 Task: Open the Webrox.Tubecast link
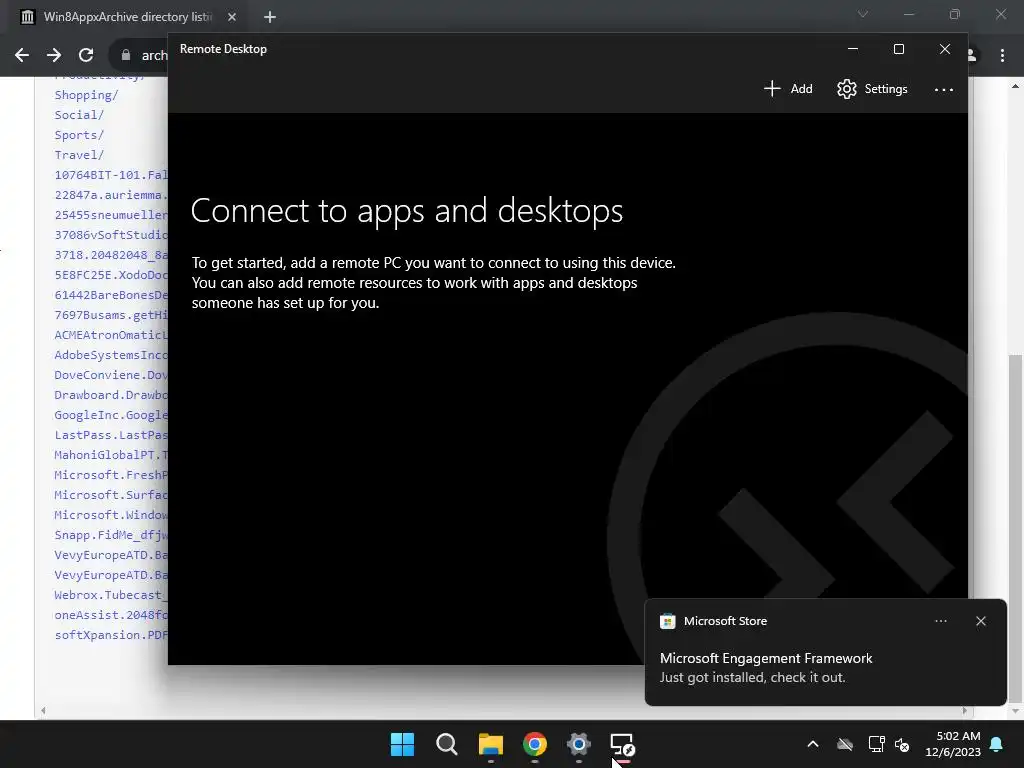click(x=111, y=595)
